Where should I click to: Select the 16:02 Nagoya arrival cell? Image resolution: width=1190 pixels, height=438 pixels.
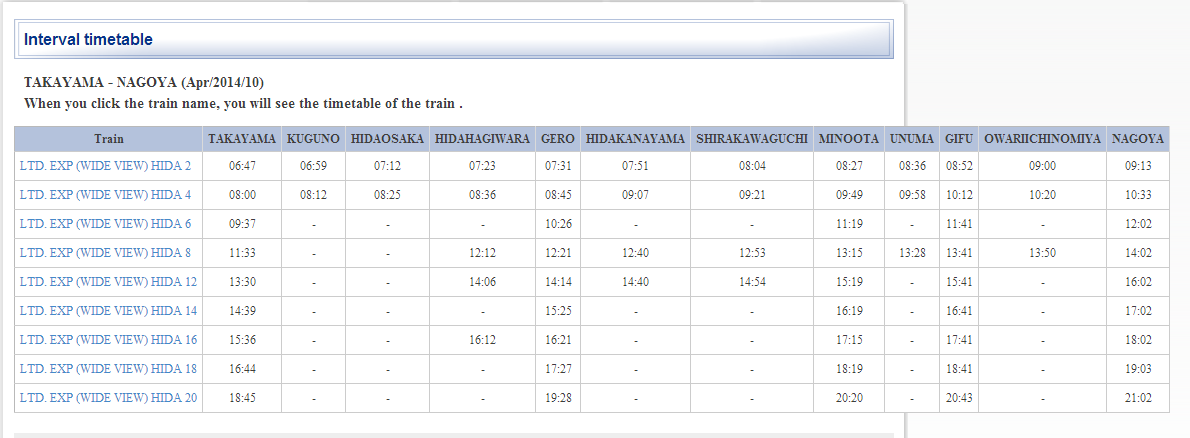(1138, 282)
